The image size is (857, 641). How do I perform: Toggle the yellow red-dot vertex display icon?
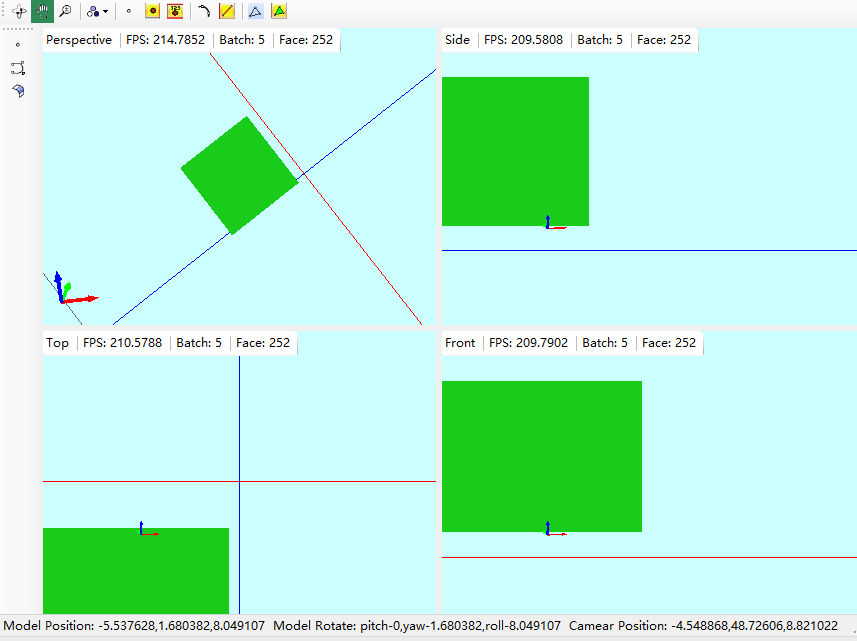[152, 11]
